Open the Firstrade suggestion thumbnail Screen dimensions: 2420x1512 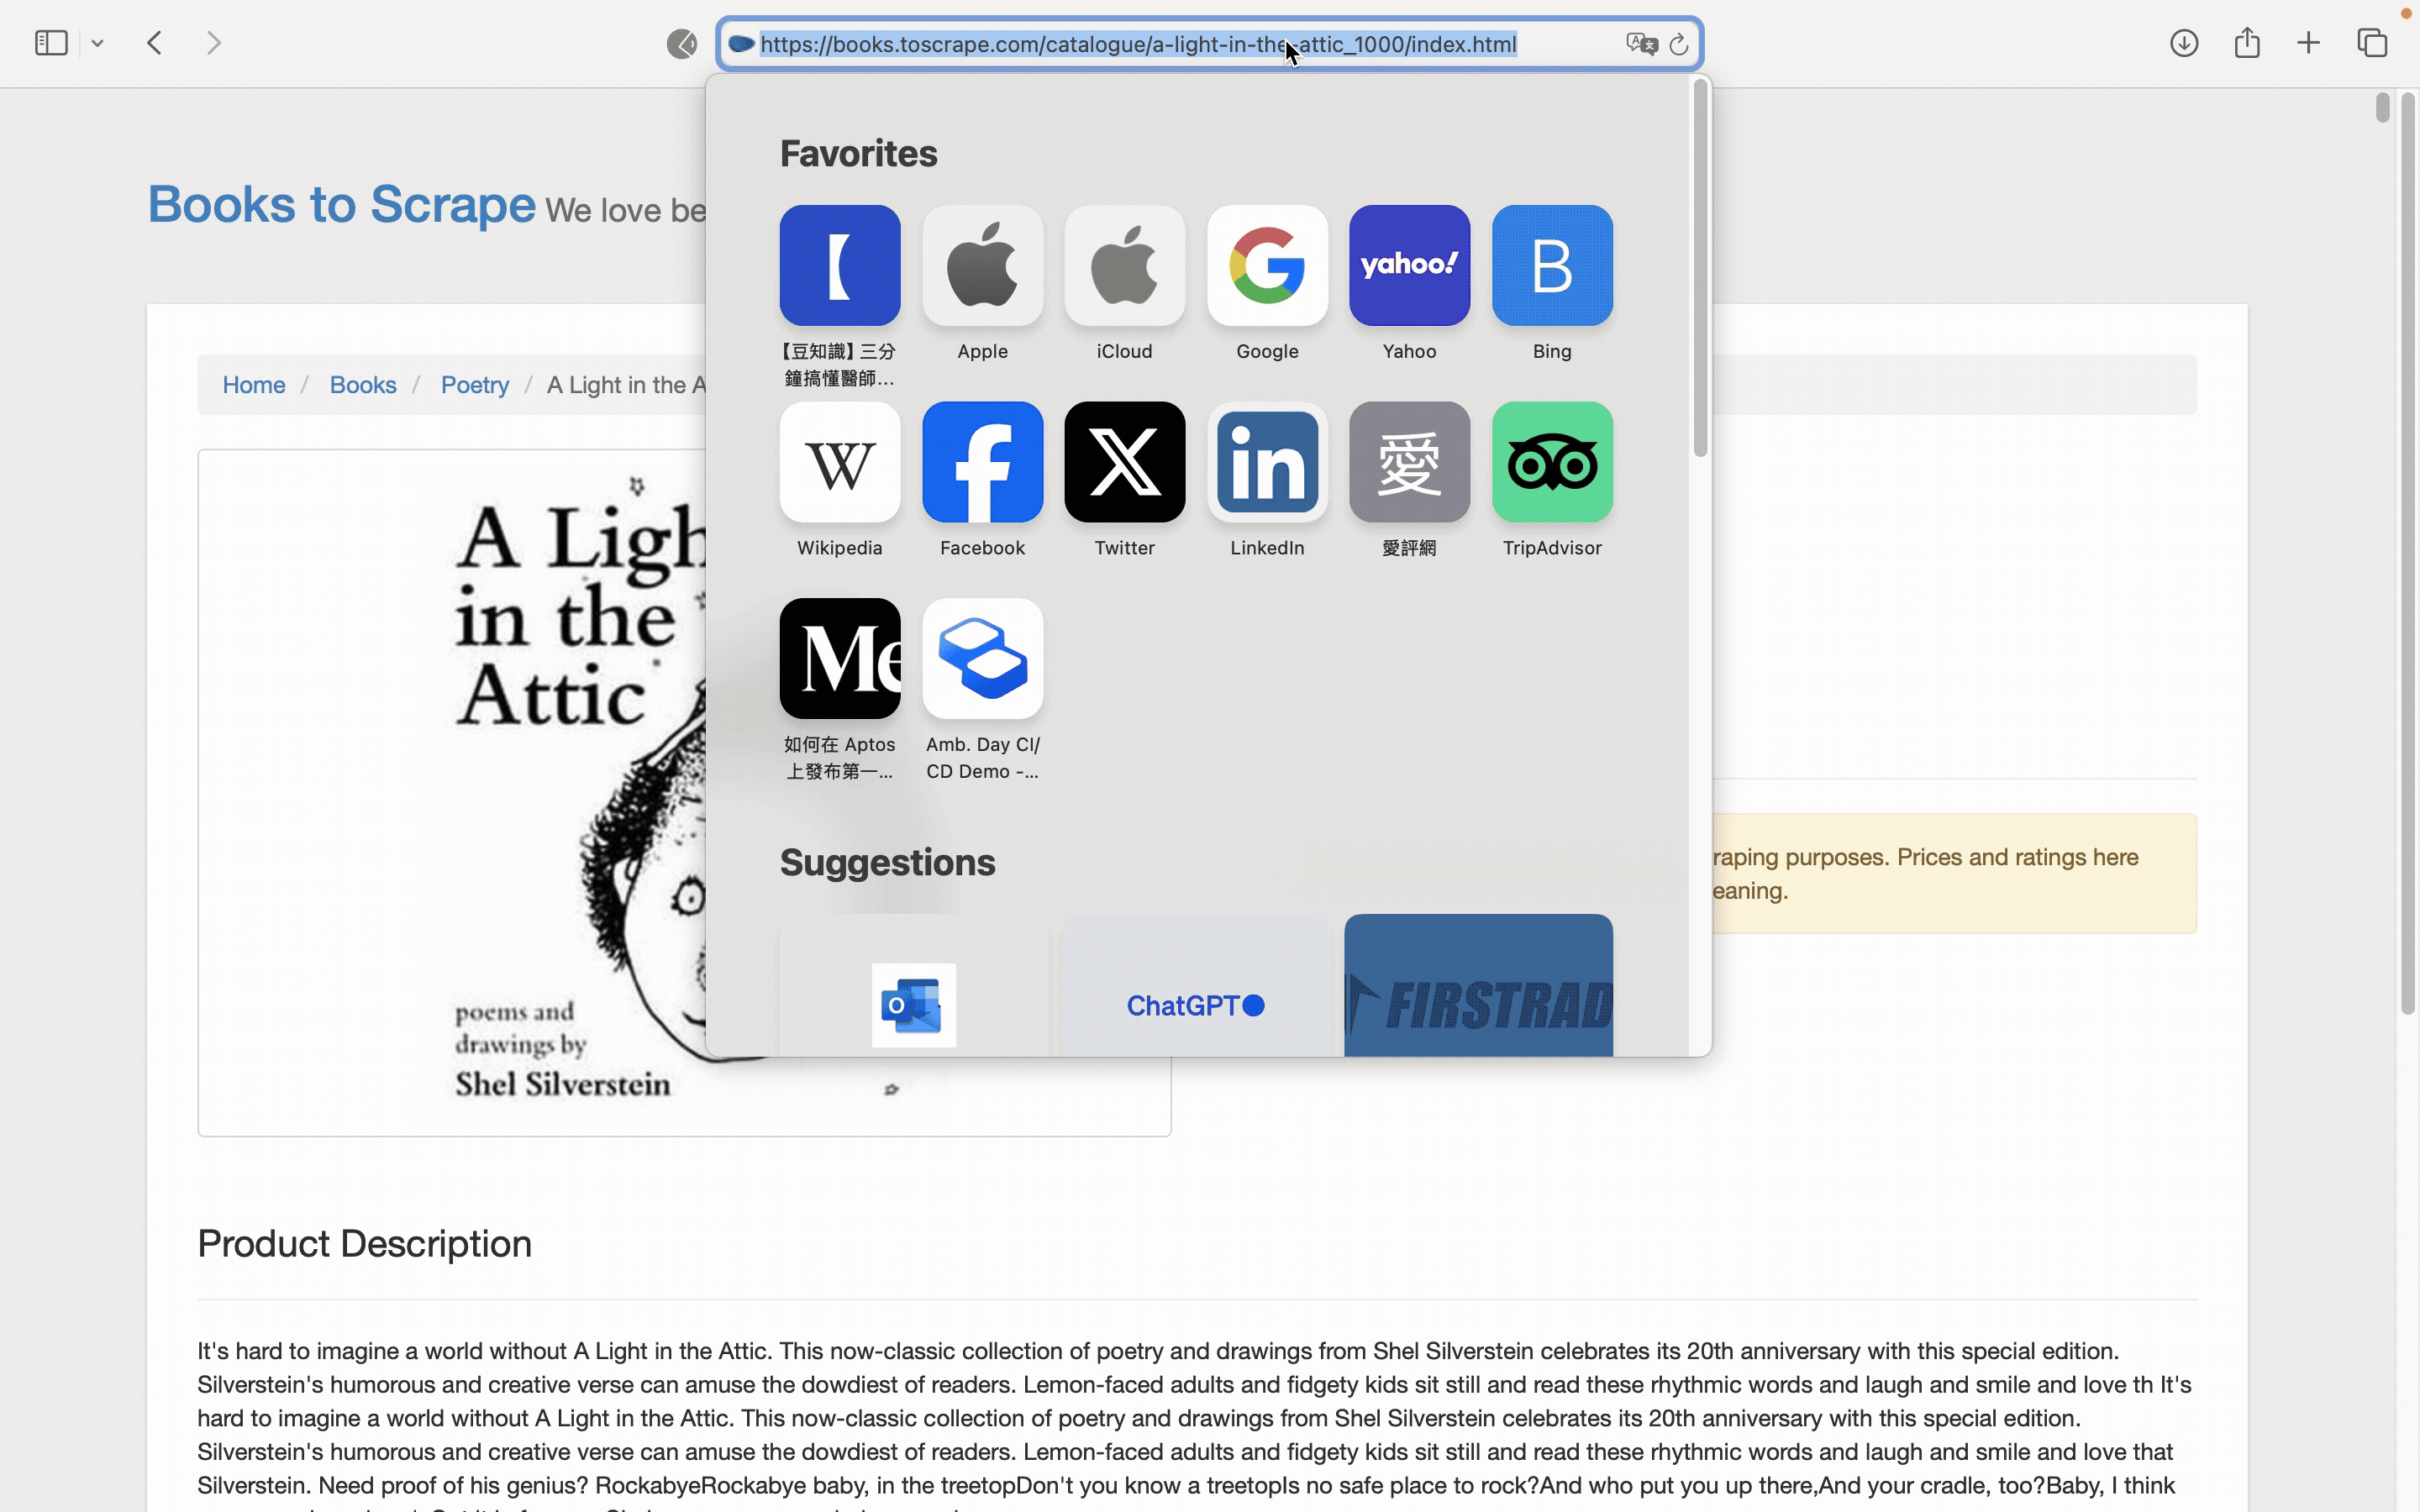[x=1478, y=985]
